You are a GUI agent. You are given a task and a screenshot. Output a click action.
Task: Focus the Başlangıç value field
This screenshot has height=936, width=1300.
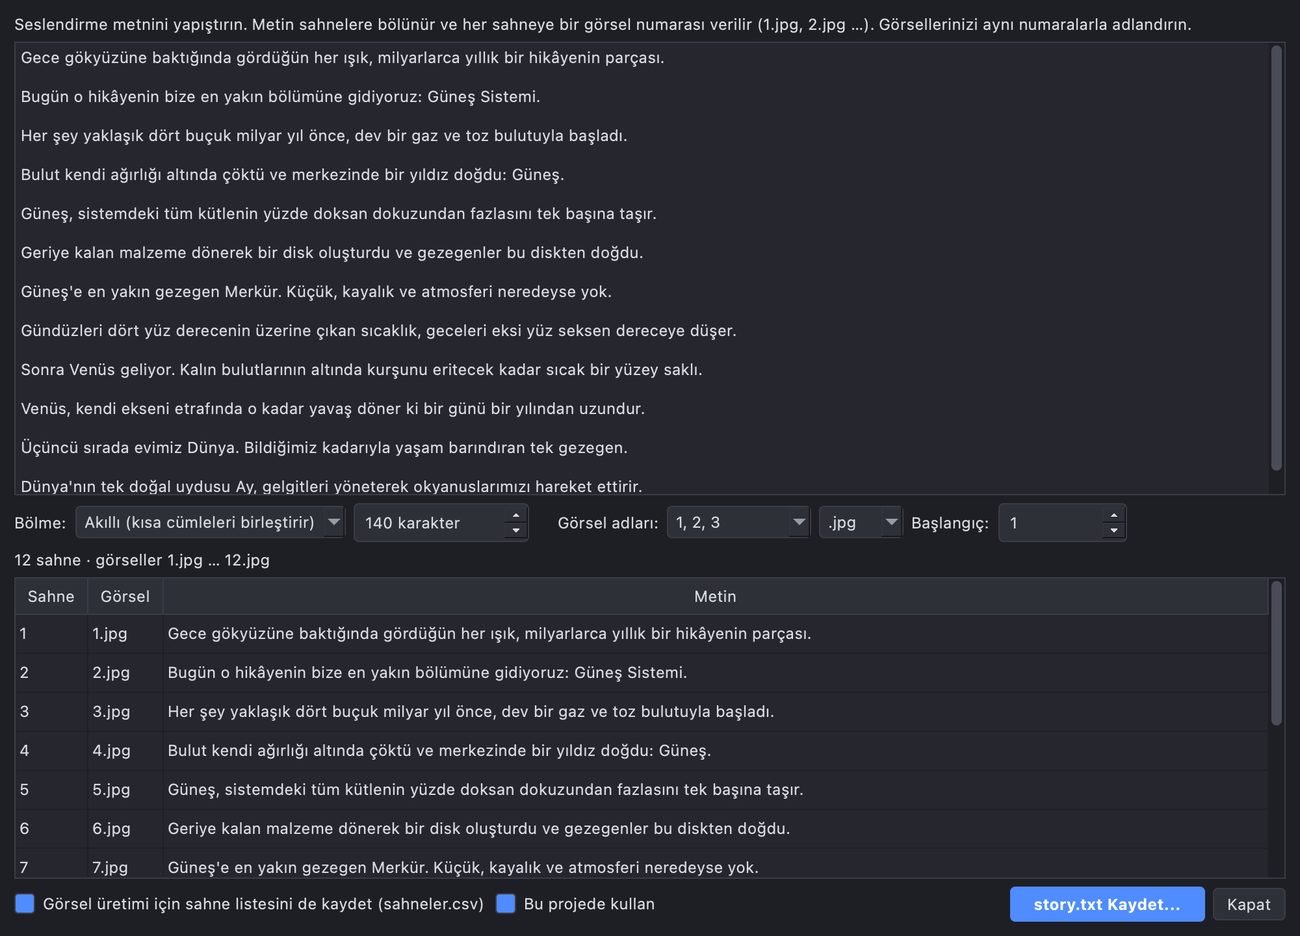[1052, 522]
